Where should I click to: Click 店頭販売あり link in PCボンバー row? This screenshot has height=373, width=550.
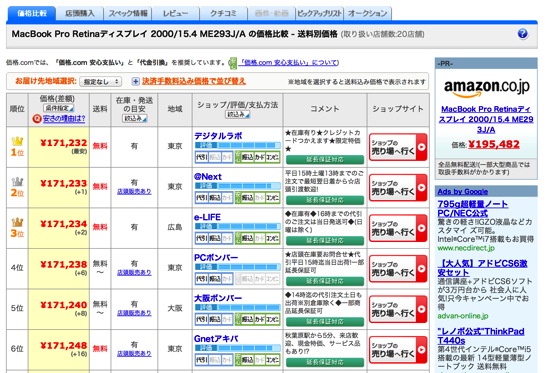[x=134, y=273]
